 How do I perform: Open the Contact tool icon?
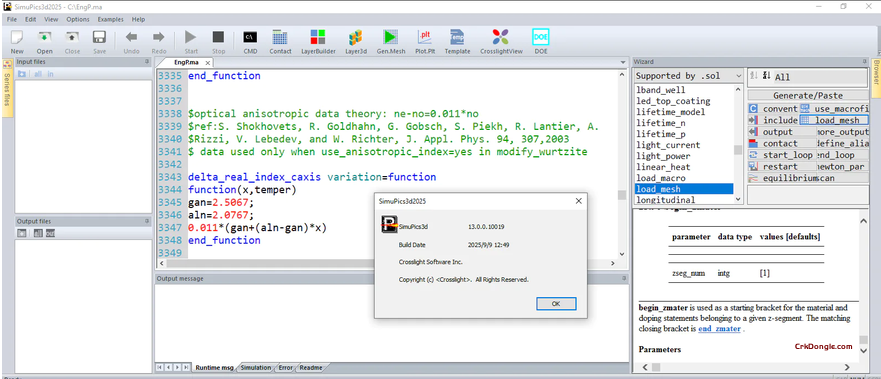[280, 38]
